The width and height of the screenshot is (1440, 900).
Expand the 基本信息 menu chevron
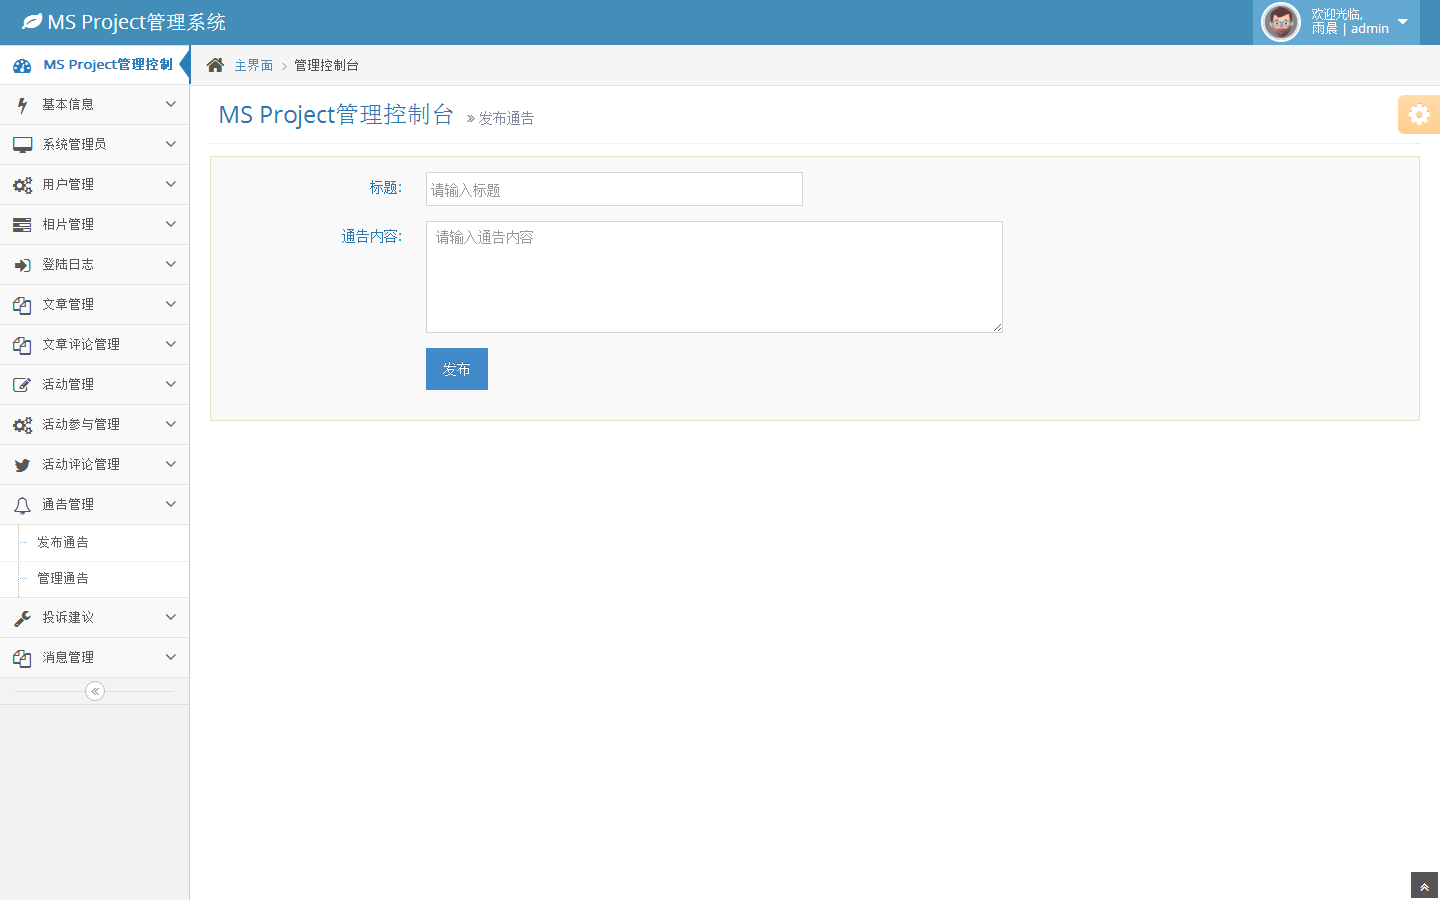coord(170,104)
